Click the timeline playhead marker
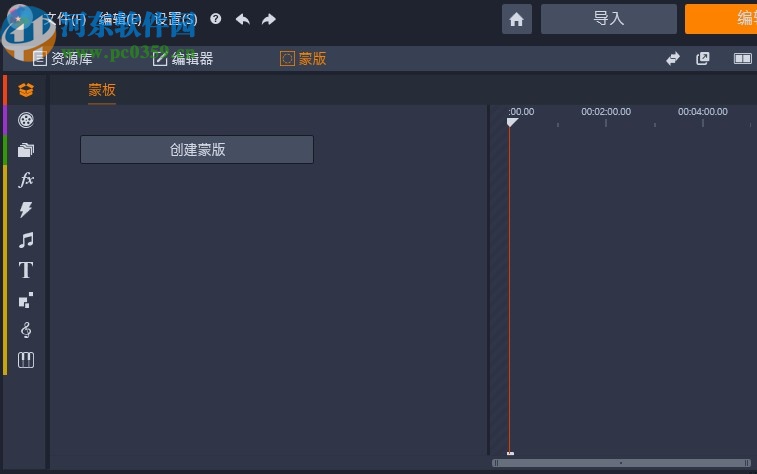 point(512,123)
